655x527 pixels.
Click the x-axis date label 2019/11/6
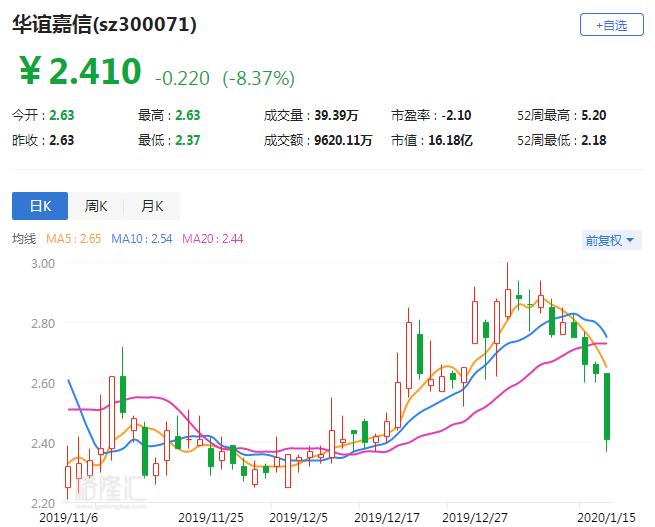(69, 517)
